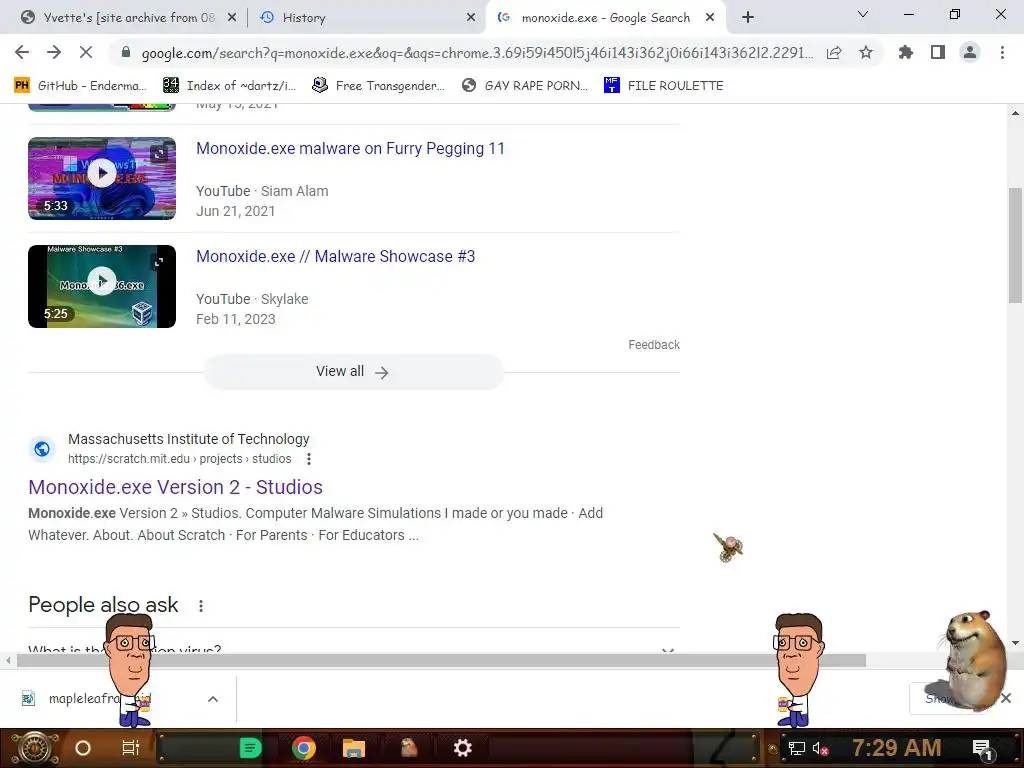Open Settings gear on the taskbar
This screenshot has height=768, width=1024.
[462, 748]
